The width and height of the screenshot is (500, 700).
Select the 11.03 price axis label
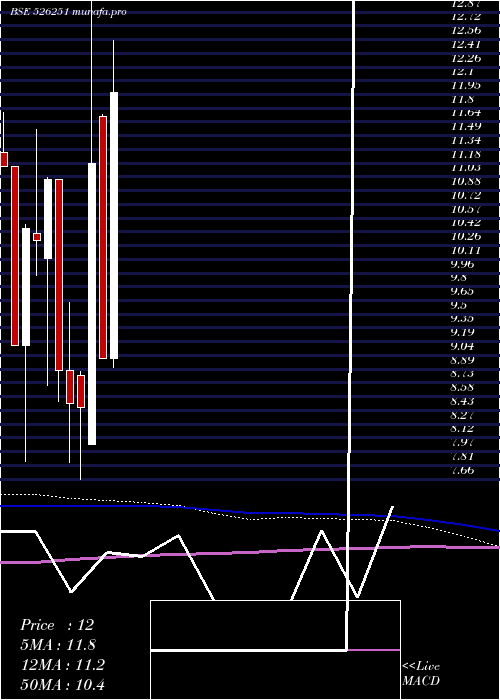(466, 167)
